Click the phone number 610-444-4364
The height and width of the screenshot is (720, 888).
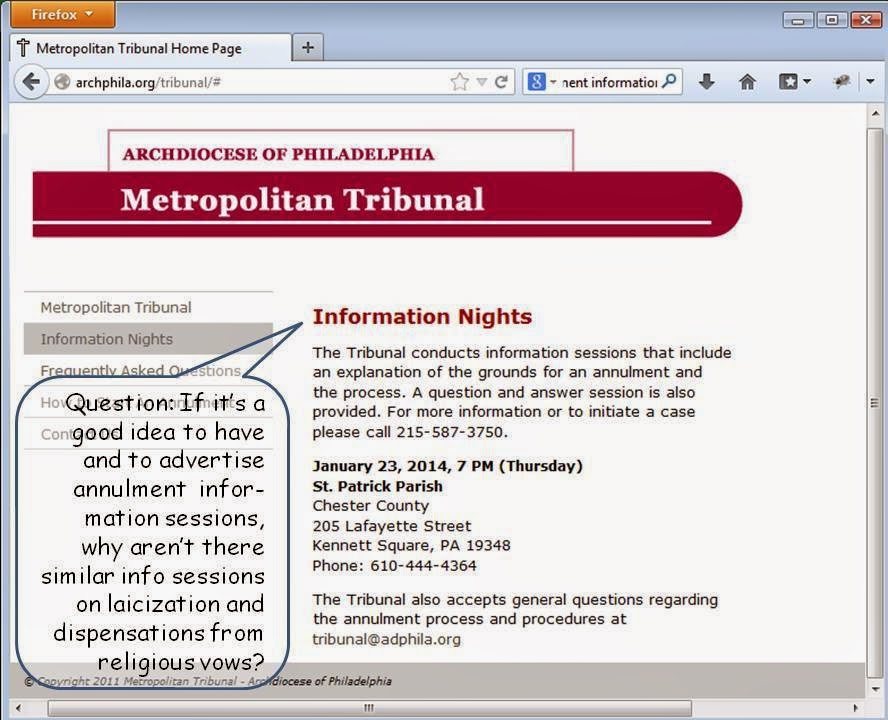point(423,565)
